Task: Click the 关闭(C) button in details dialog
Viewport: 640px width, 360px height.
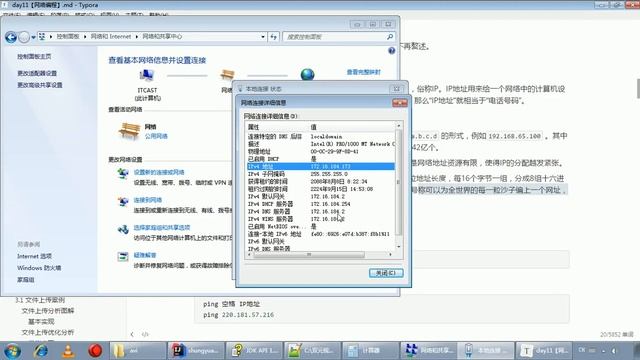Action: coord(386,273)
